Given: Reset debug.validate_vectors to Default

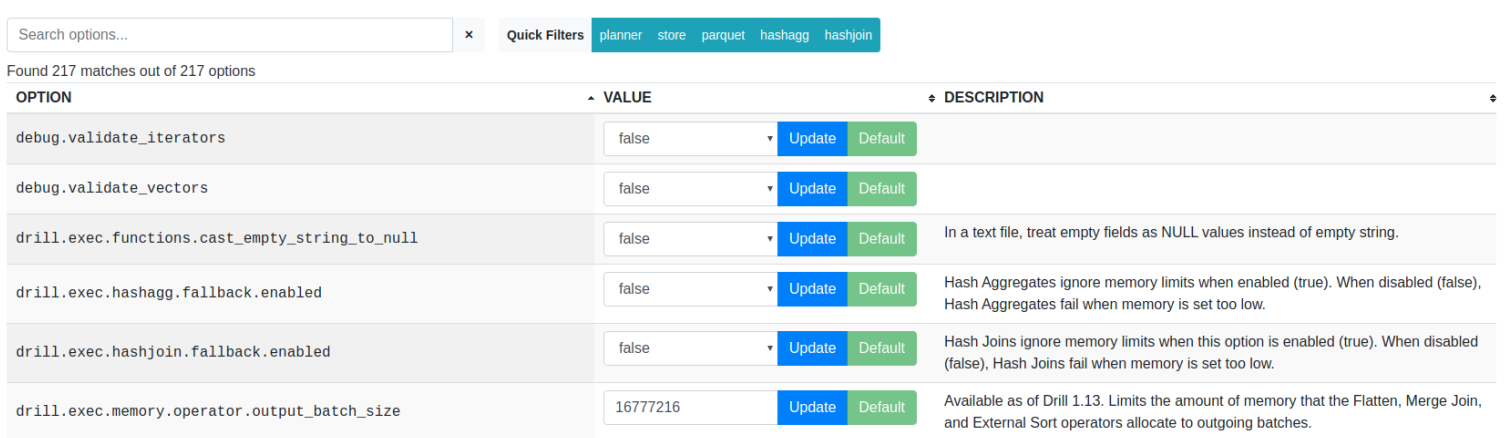Looking at the screenshot, I should click(882, 189).
